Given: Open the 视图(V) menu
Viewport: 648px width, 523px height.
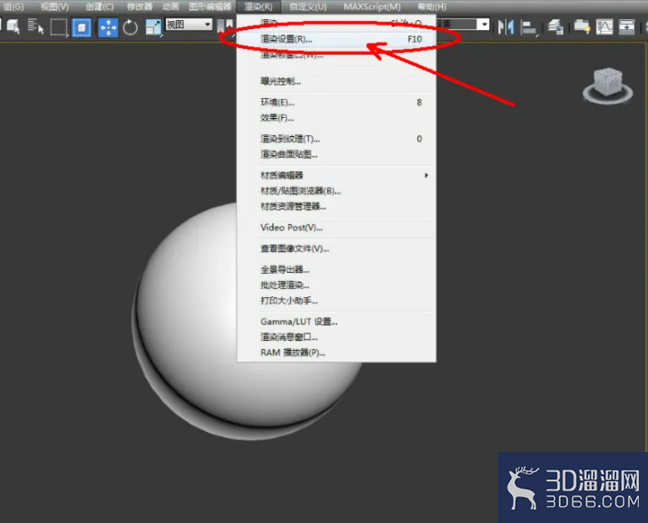Looking at the screenshot, I should tap(55, 7).
